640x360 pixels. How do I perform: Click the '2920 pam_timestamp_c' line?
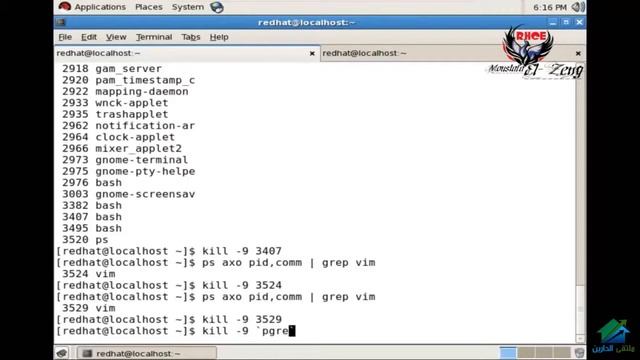(x=129, y=80)
